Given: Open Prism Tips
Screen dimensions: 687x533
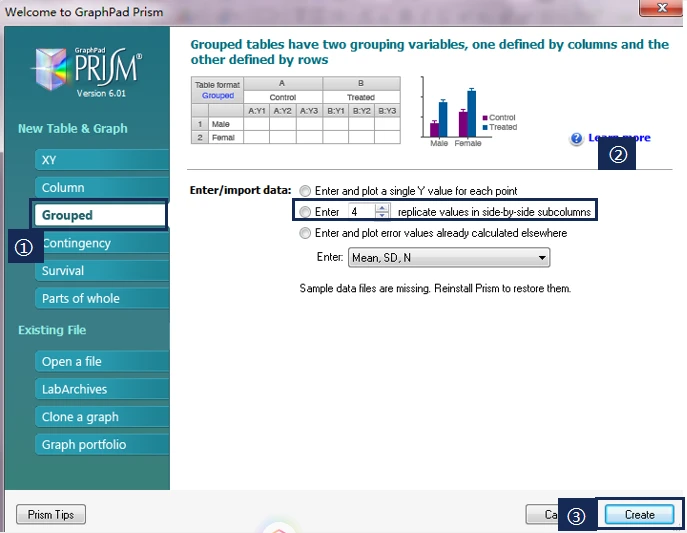Looking at the screenshot, I should (51, 514).
